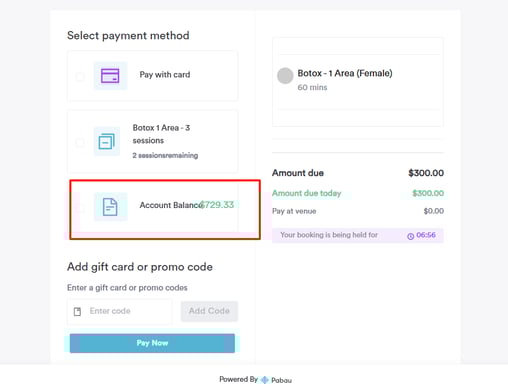Select the Pay with card radio button
The width and height of the screenshot is (508, 384).
pyautogui.click(x=80, y=76)
